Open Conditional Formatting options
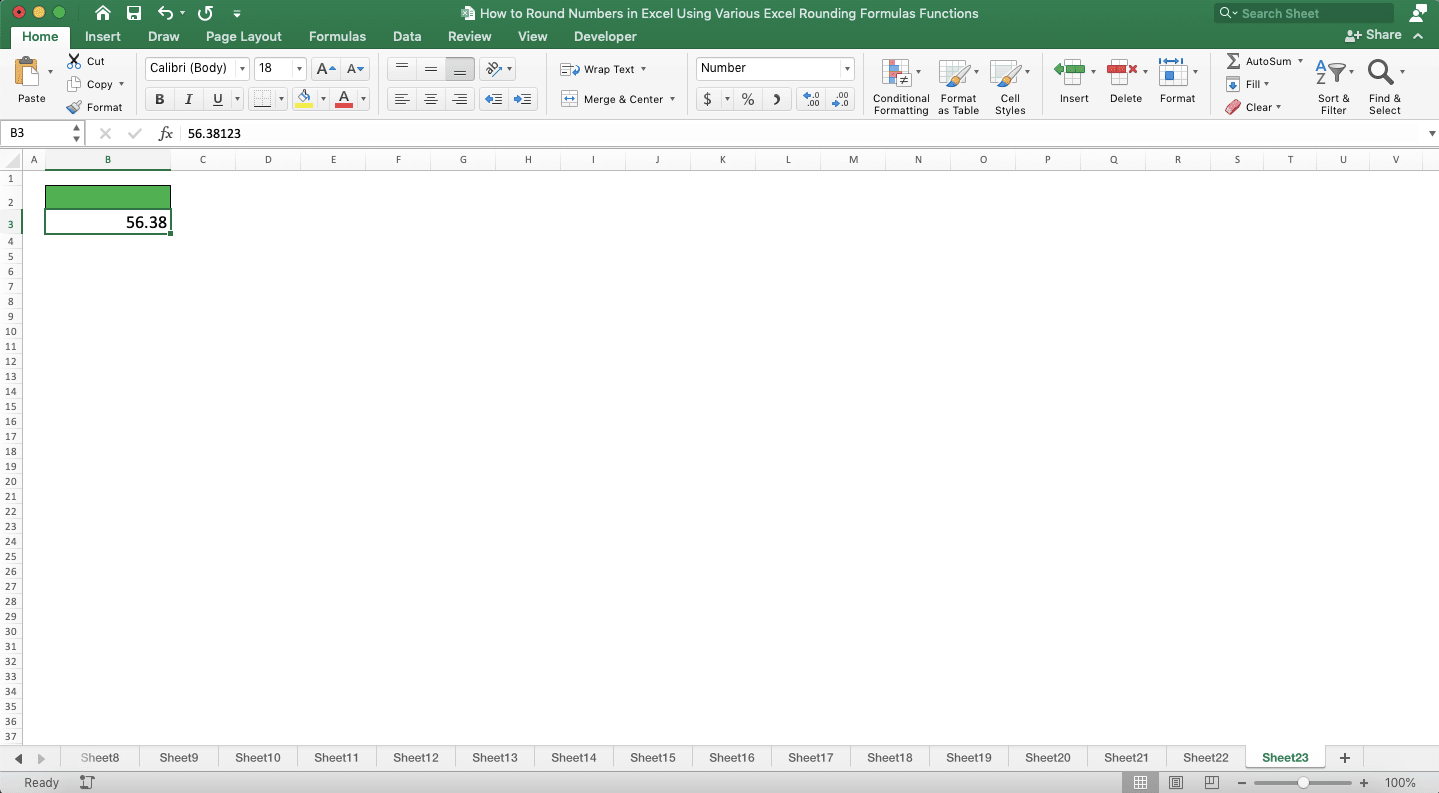This screenshot has width=1439, height=793. point(899,86)
